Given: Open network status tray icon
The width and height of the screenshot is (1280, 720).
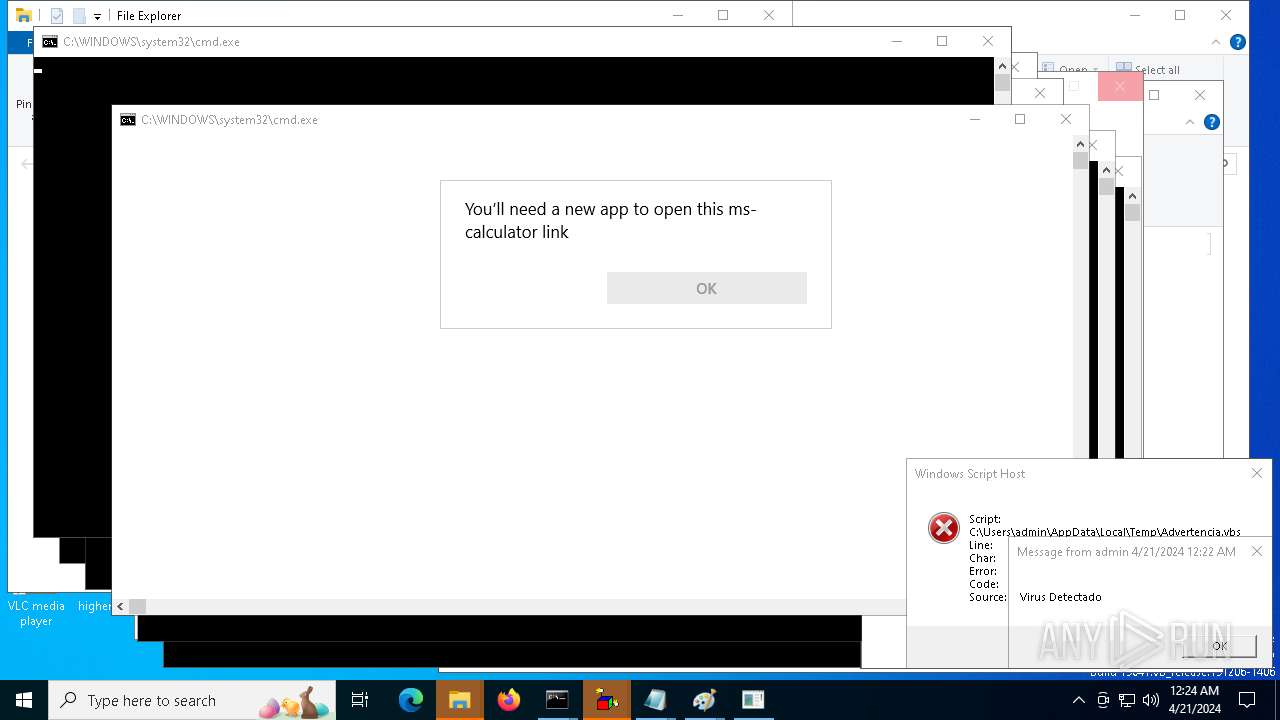Looking at the screenshot, I should [1127, 700].
